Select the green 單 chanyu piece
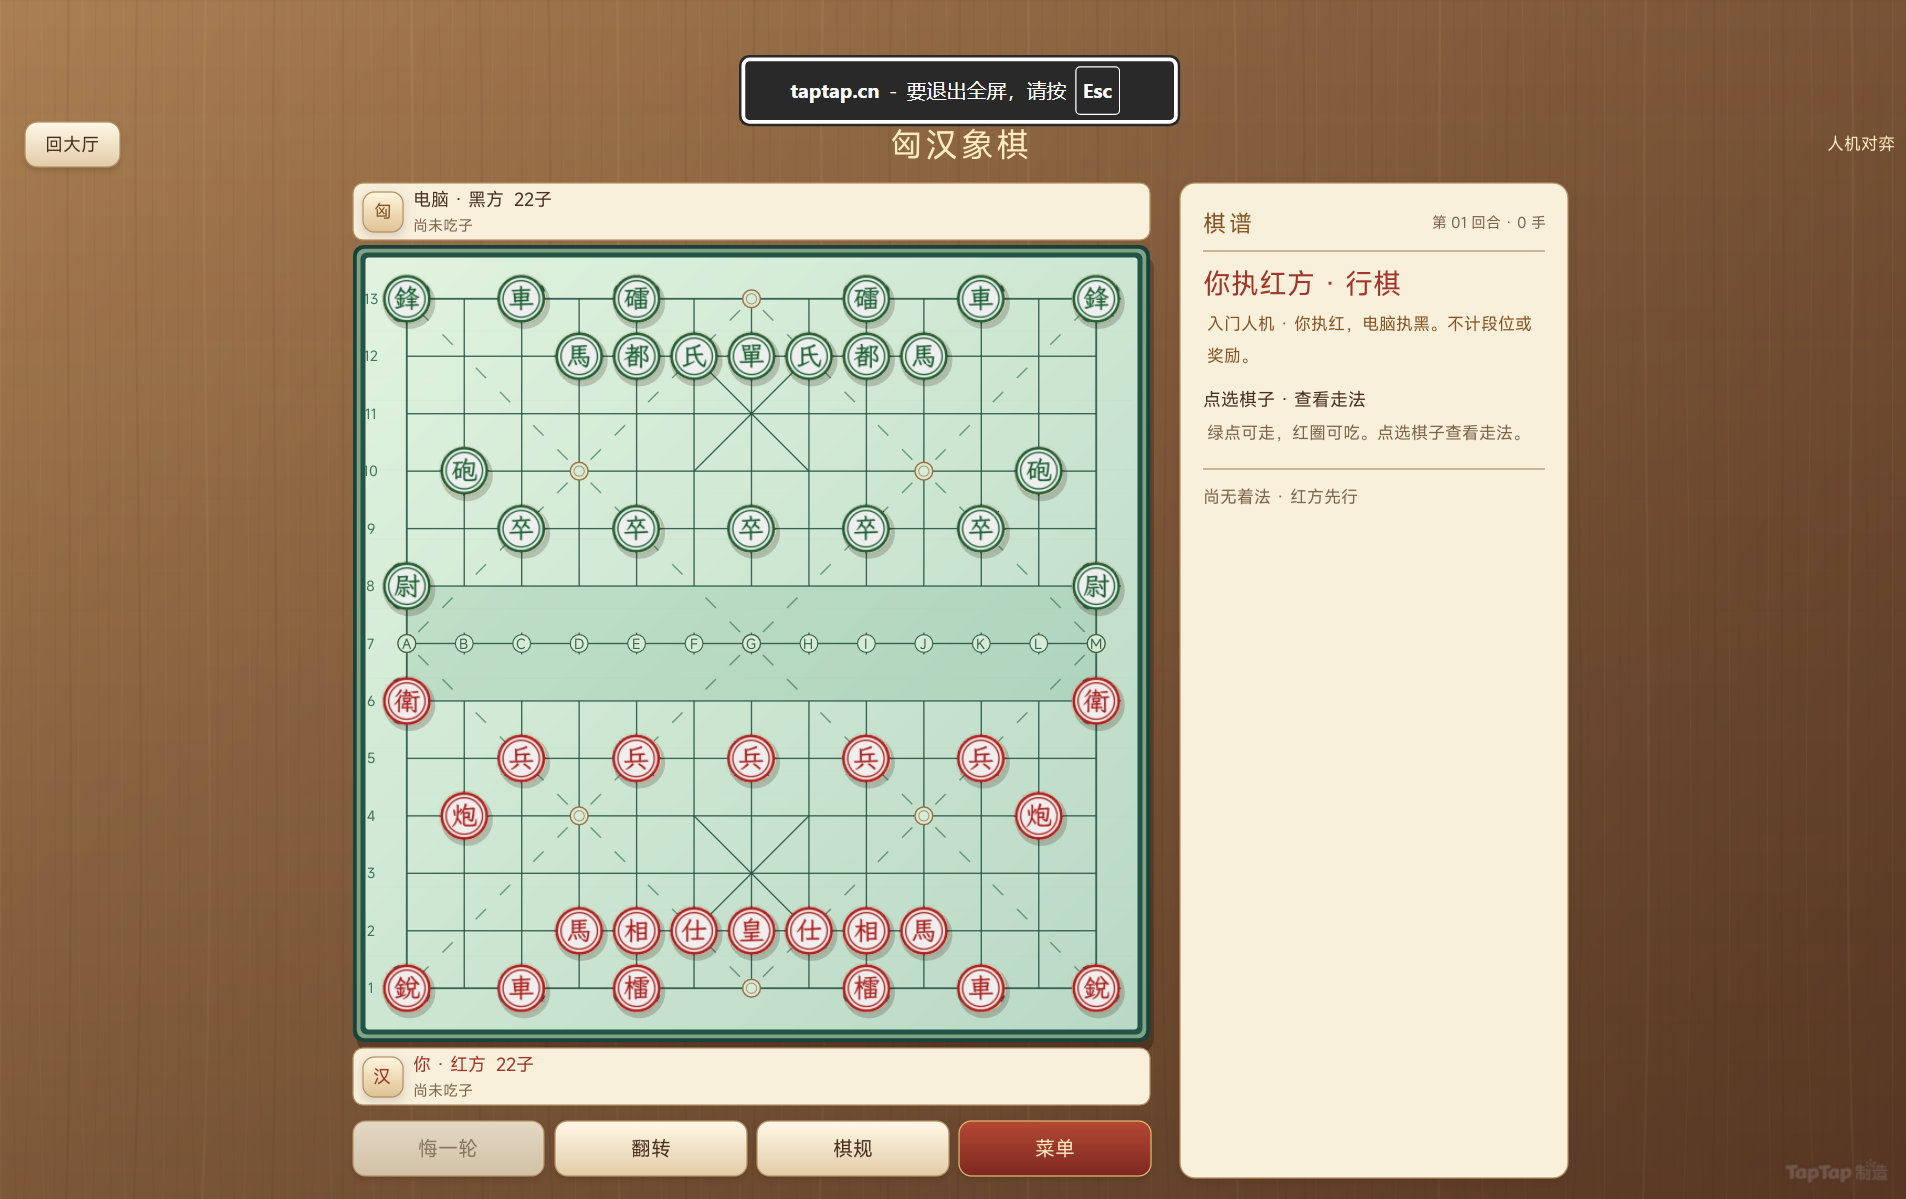Image resolution: width=1906 pixels, height=1199 pixels. coord(751,356)
